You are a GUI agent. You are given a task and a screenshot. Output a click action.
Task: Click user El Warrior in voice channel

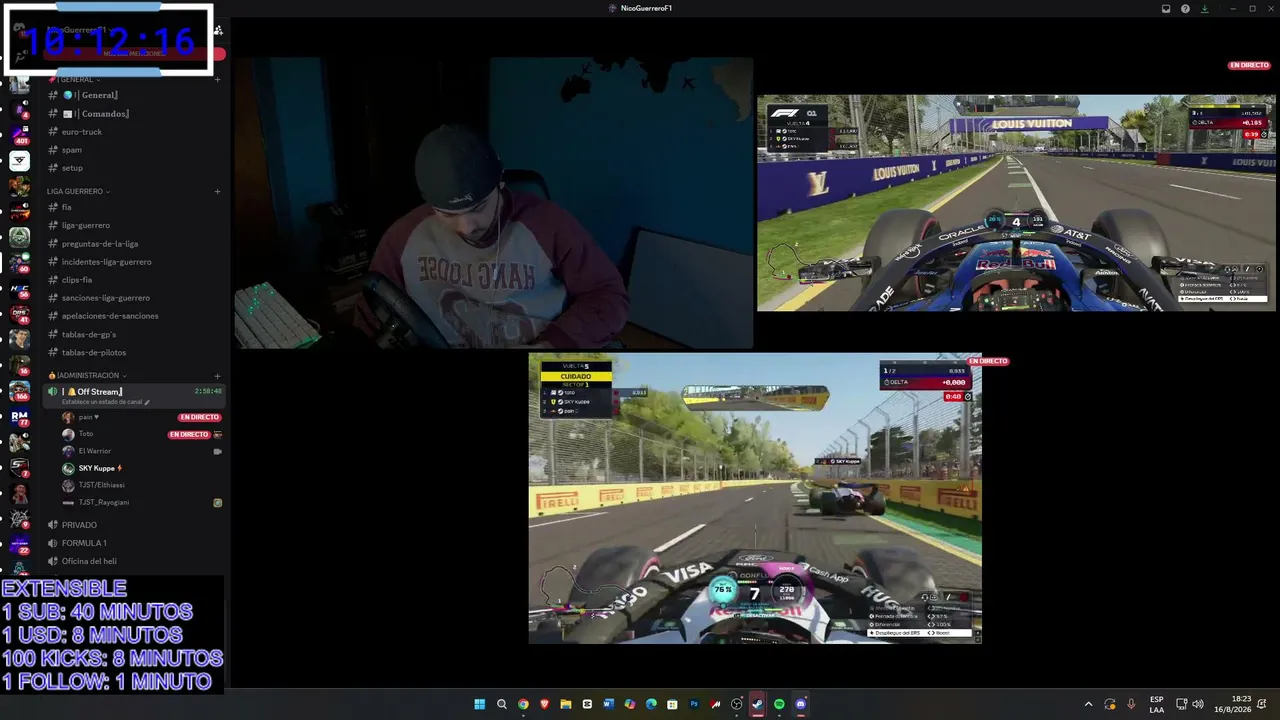point(141,451)
